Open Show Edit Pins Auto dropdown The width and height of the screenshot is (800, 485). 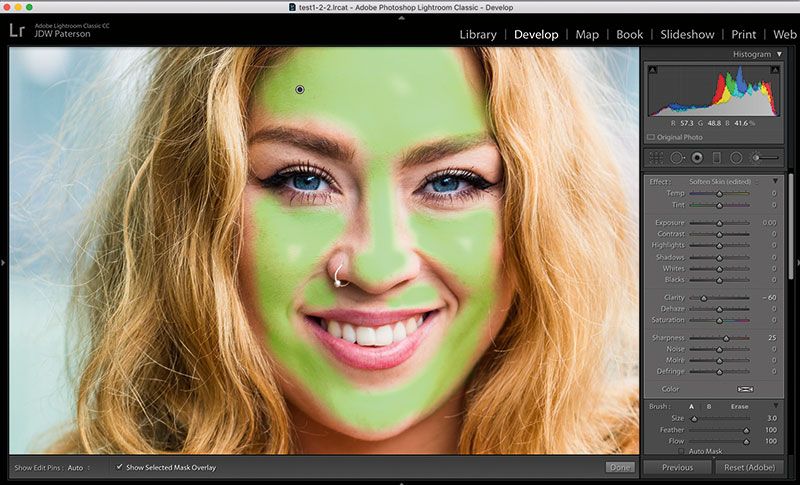point(78,468)
